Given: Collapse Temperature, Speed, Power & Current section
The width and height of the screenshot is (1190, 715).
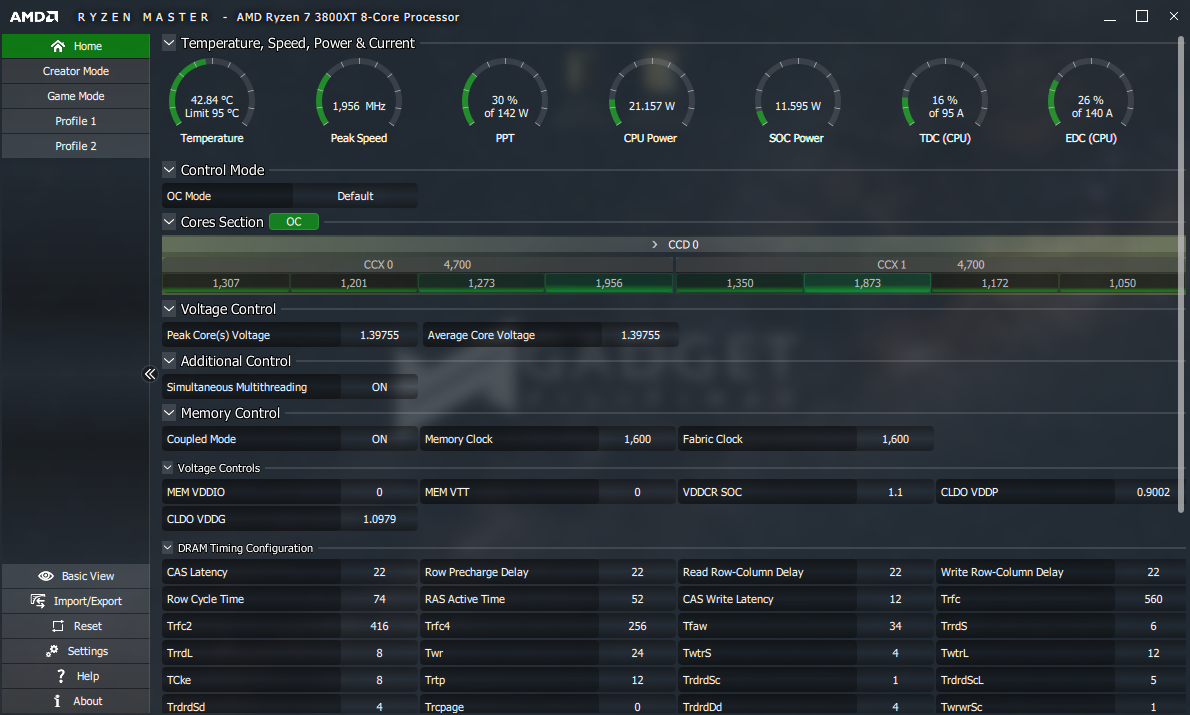Looking at the screenshot, I should pos(169,43).
